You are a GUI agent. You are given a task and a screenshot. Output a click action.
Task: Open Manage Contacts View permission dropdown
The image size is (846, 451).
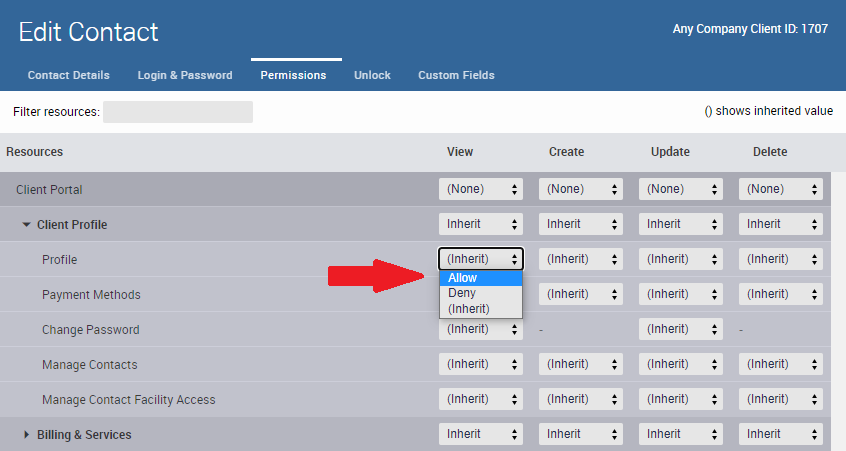click(481, 364)
